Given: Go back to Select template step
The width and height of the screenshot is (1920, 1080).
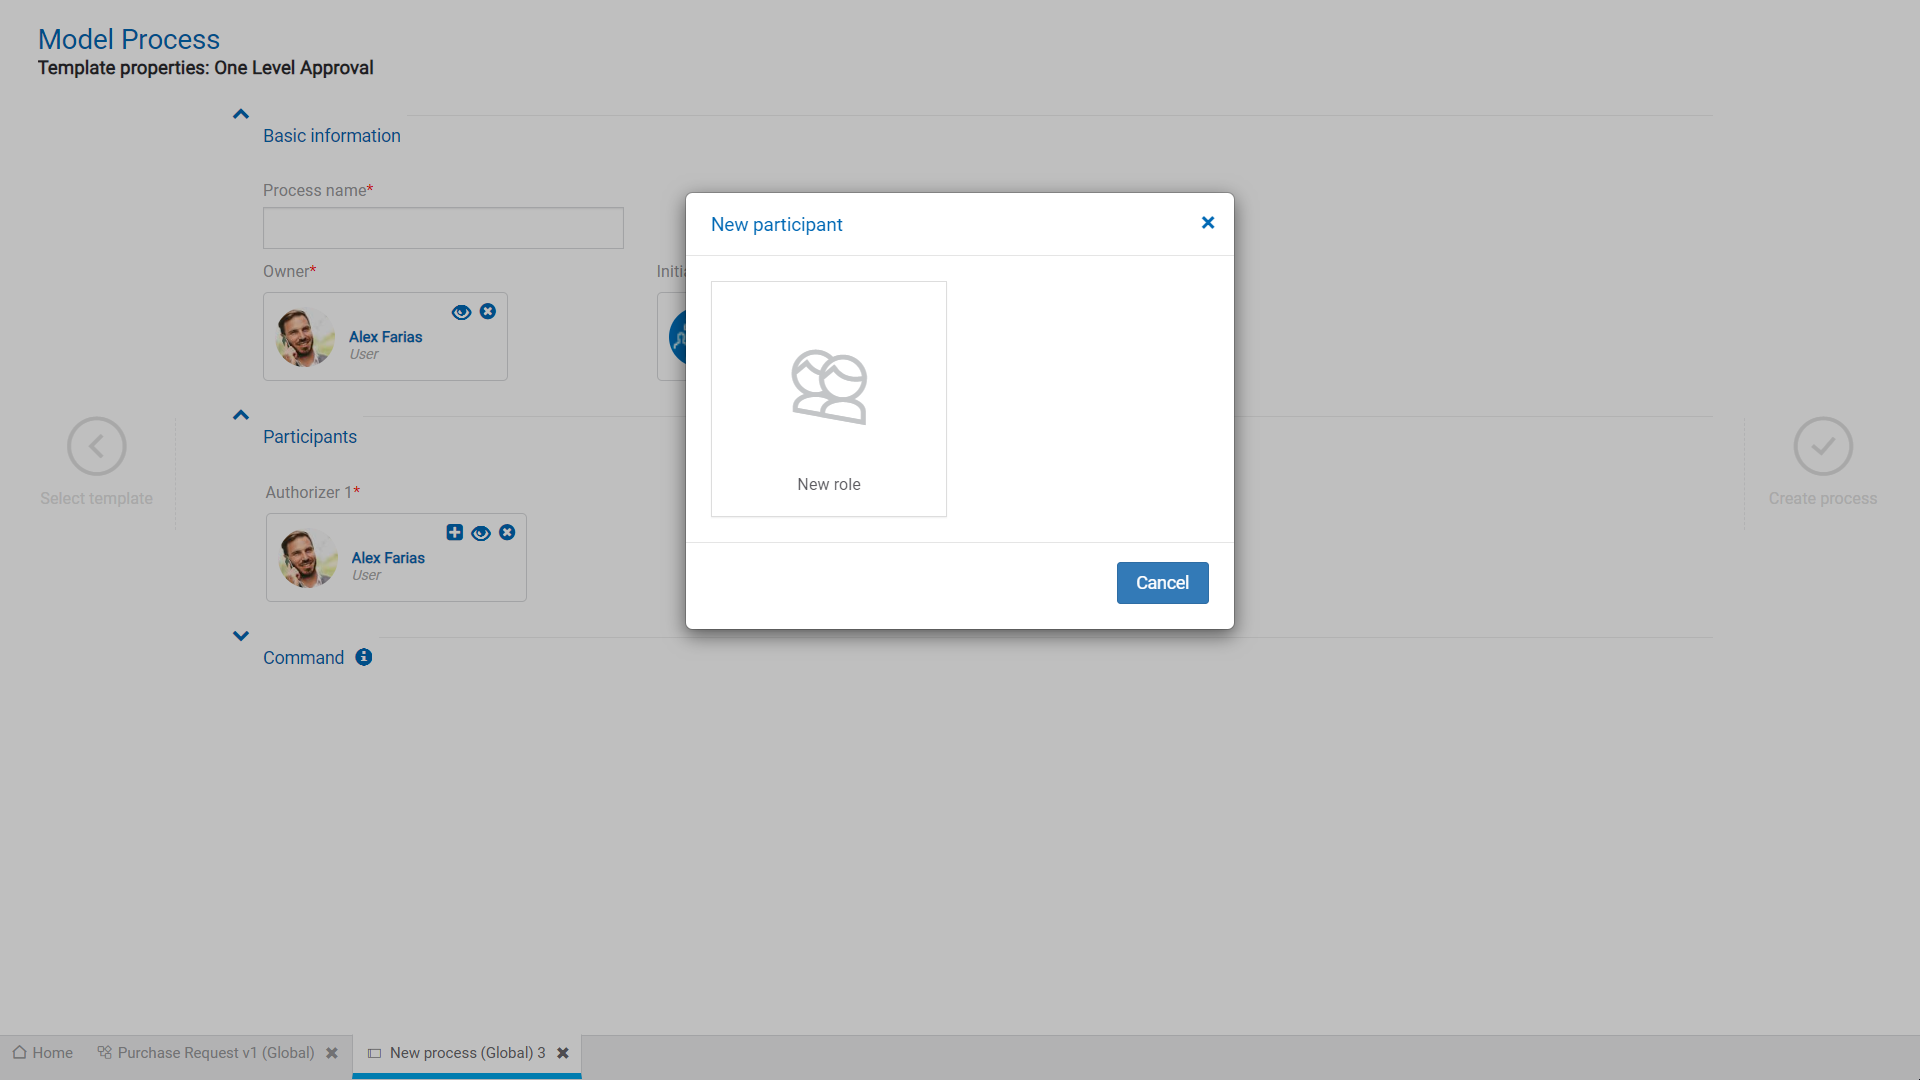Looking at the screenshot, I should 97,446.
